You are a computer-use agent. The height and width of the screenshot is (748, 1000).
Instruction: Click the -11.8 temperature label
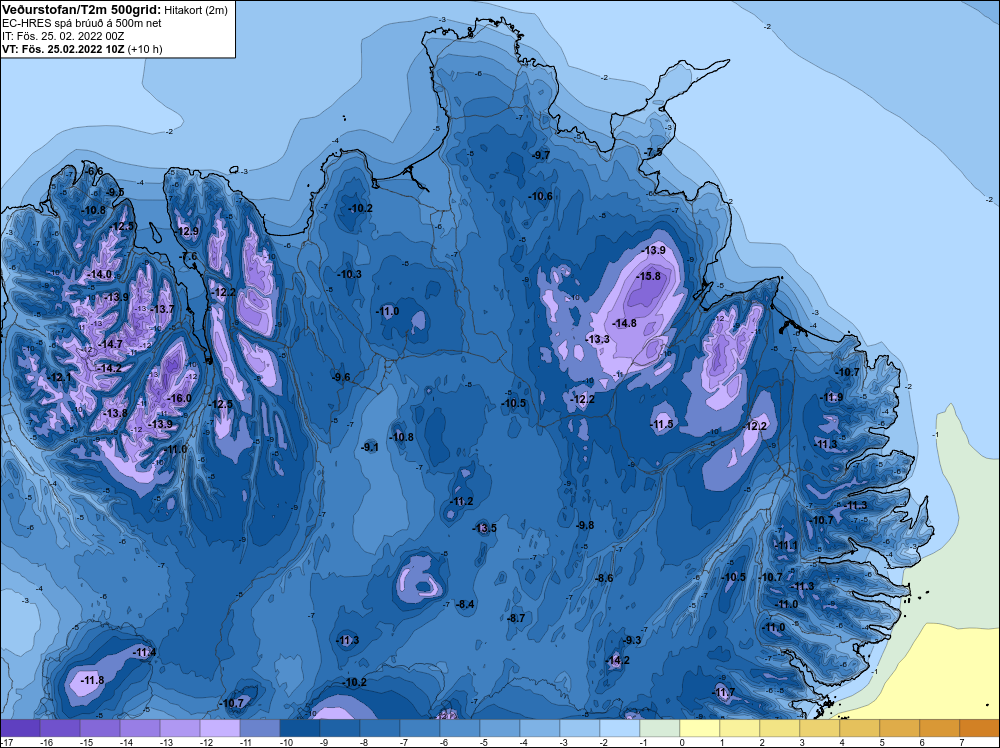(x=92, y=680)
